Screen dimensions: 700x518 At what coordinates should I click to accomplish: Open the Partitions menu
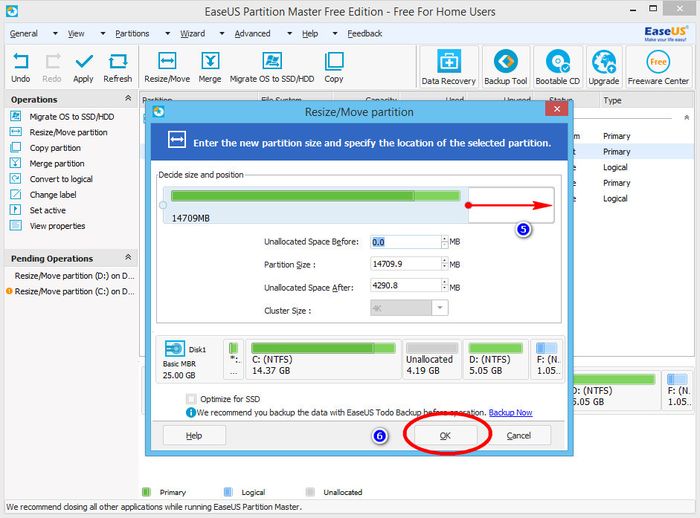click(x=132, y=33)
